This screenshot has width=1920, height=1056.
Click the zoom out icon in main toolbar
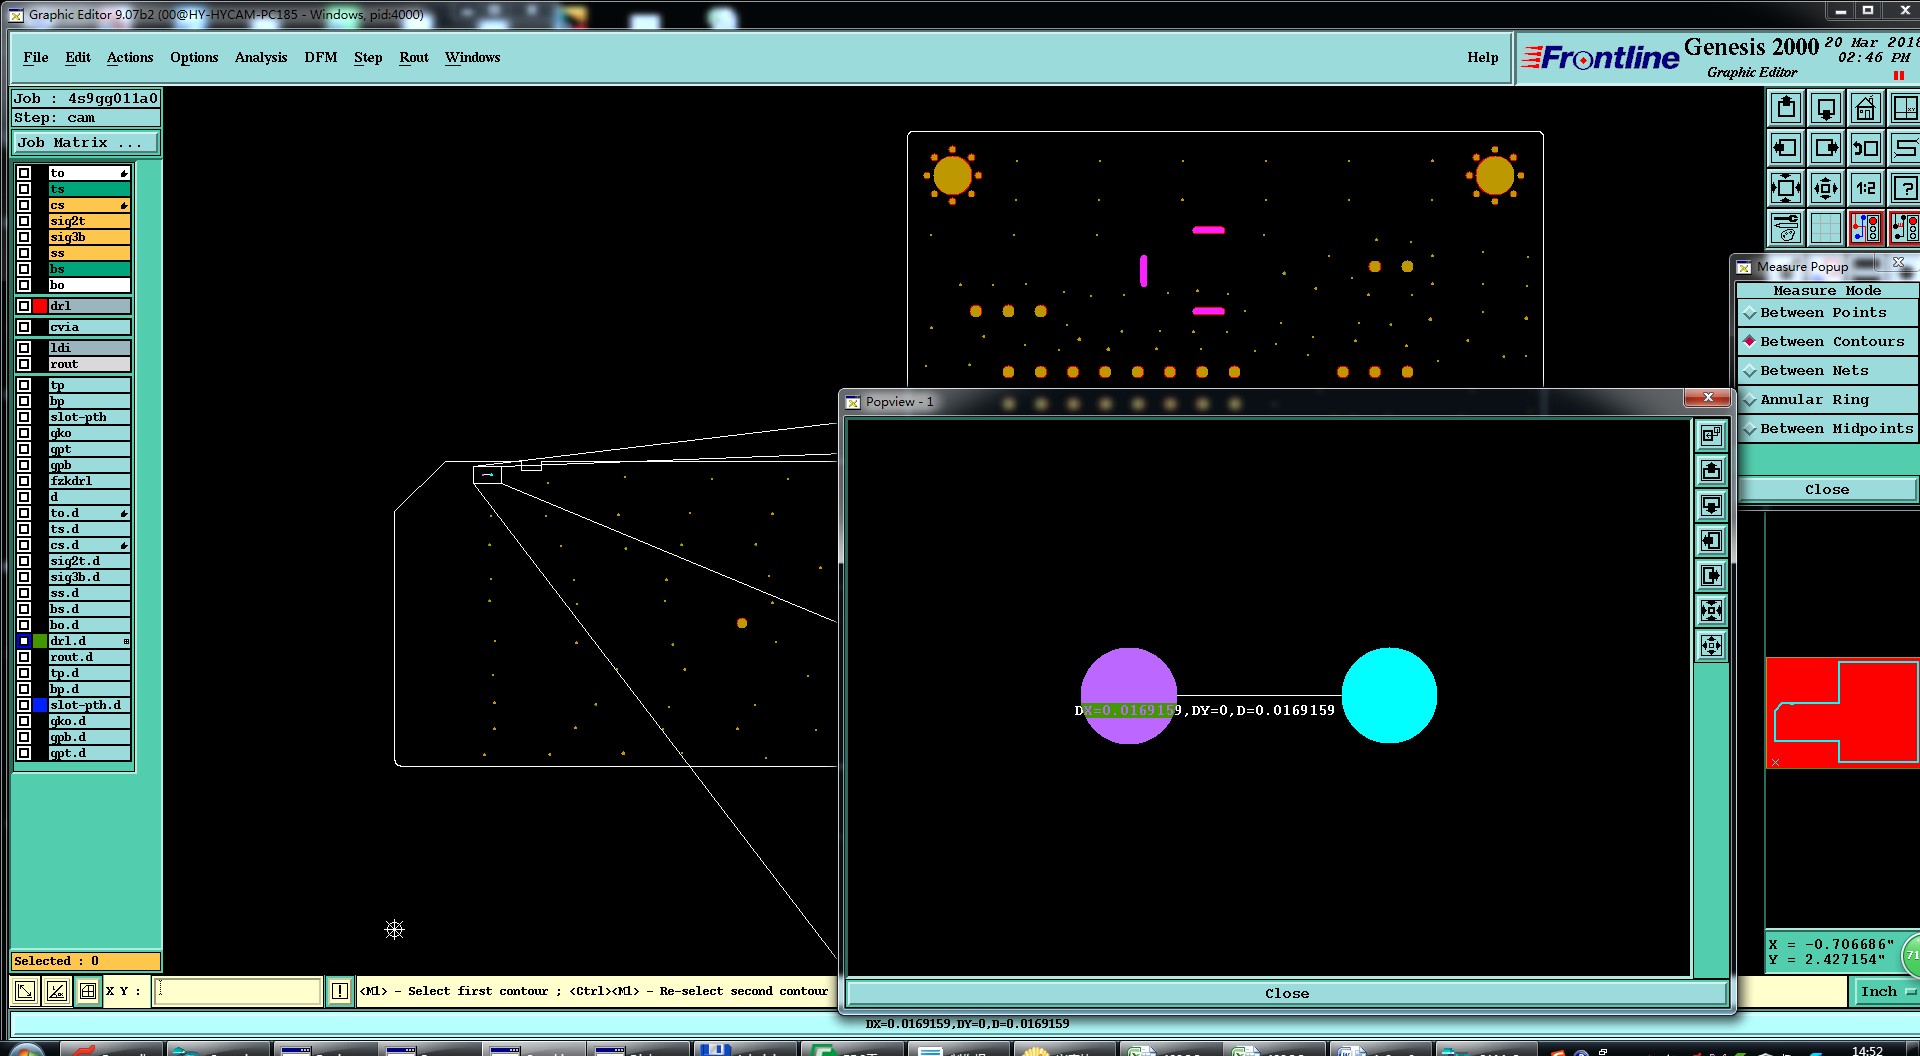[x=1826, y=188]
